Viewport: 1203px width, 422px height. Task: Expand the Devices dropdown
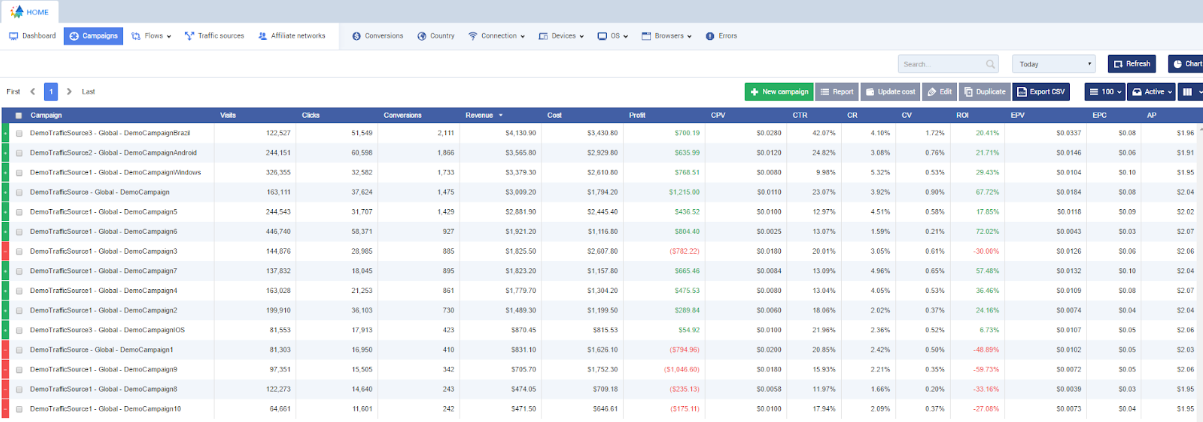click(x=562, y=36)
